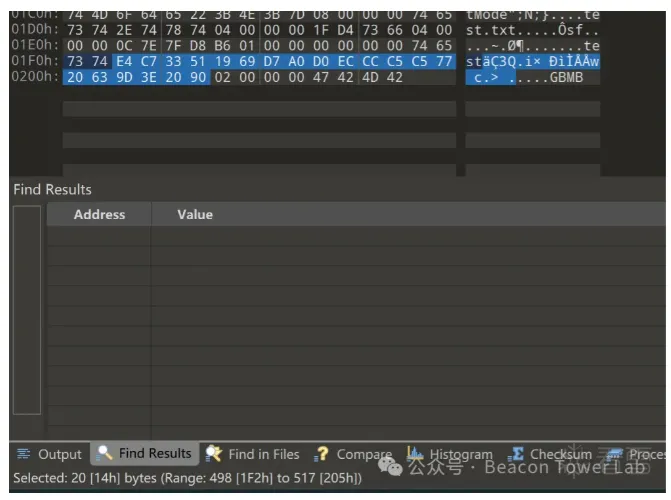
Task: Click the narrow gutter box left of Find Results table
Action: (x=27, y=310)
